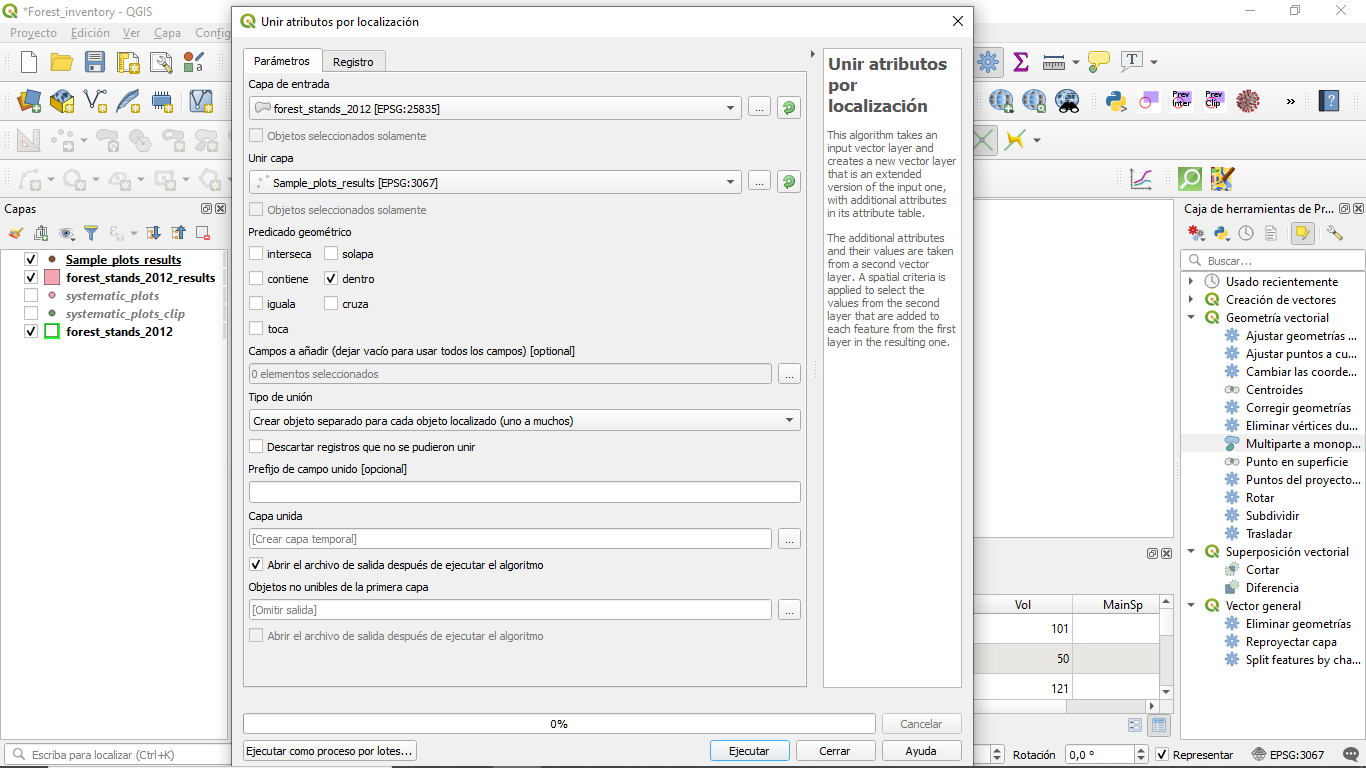Uncheck the dentro predicate

(x=331, y=279)
